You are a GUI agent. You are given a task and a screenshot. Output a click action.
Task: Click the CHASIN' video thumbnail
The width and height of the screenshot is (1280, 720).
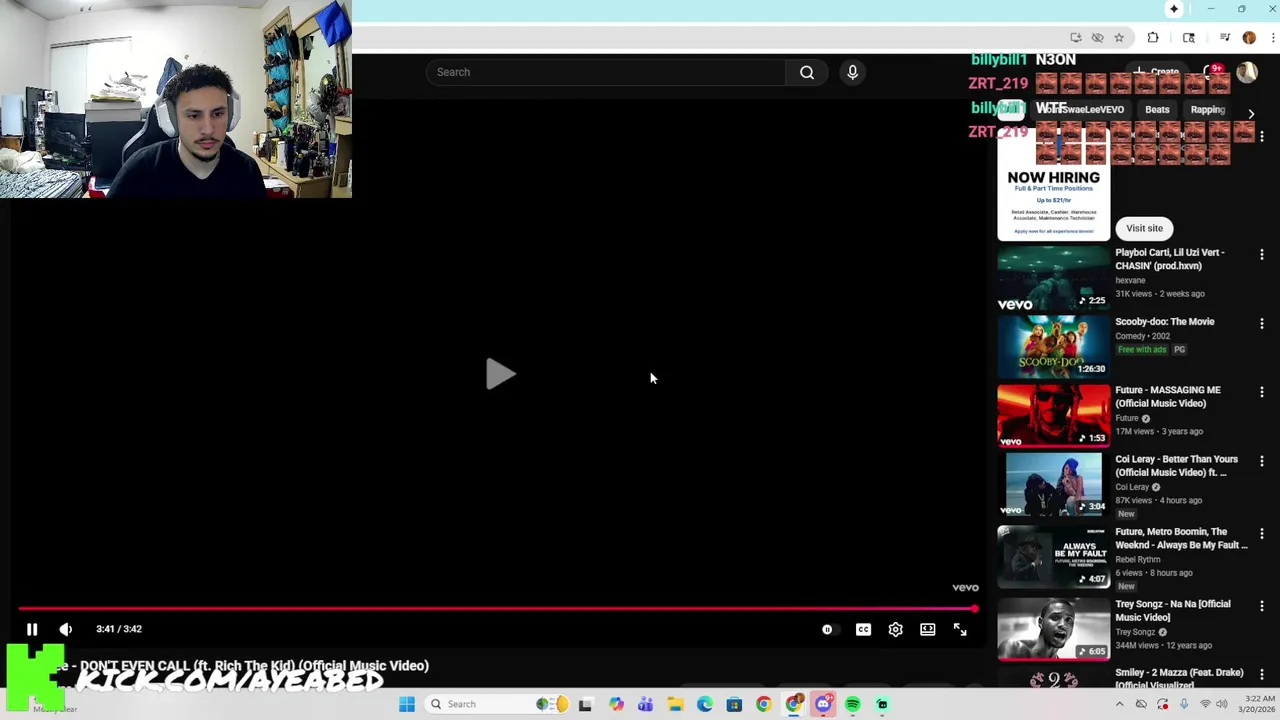tap(1053, 279)
